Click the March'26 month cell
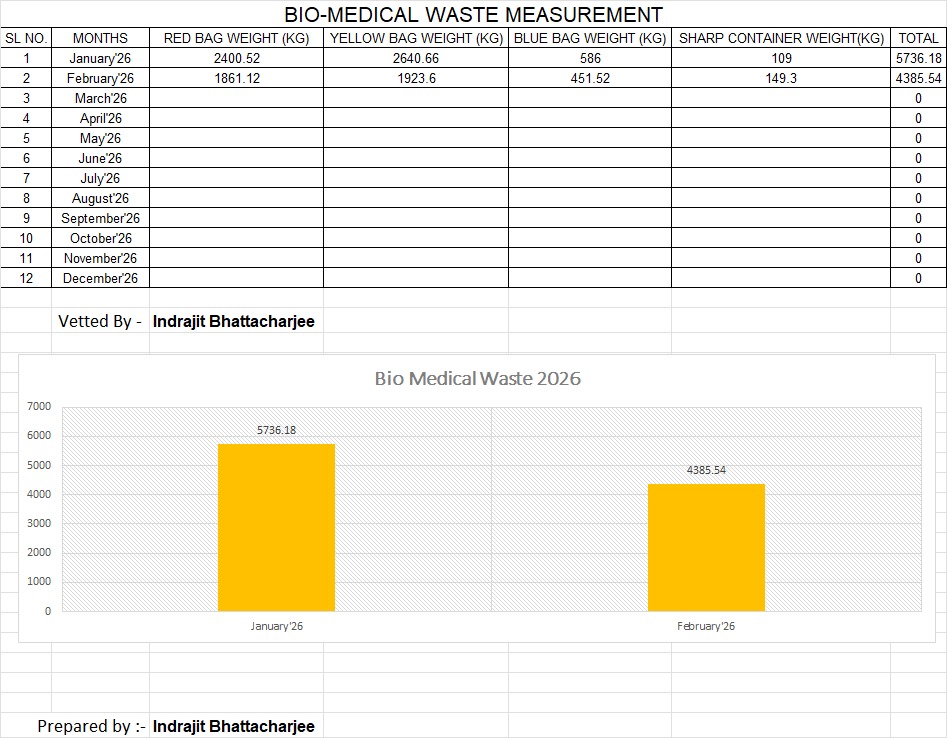 pyautogui.click(x=100, y=98)
